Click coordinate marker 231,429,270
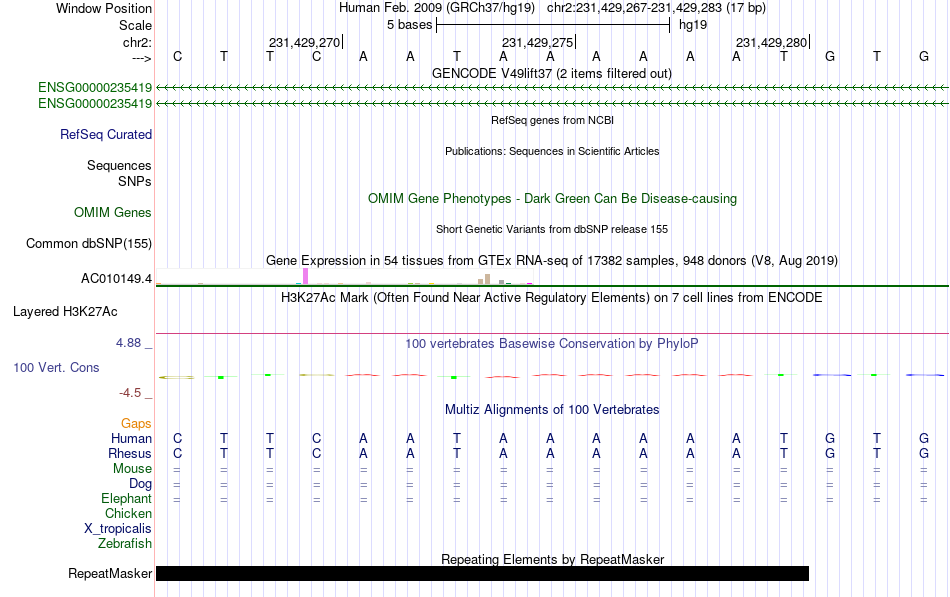 tap(305, 42)
